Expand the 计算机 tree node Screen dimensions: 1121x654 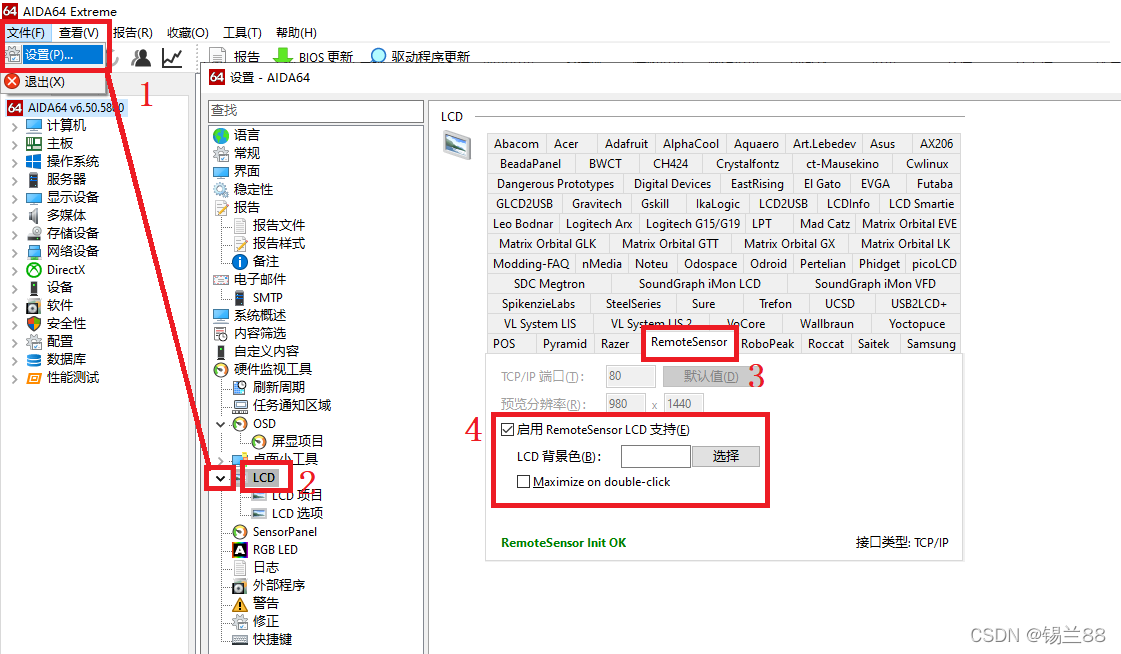(14, 126)
